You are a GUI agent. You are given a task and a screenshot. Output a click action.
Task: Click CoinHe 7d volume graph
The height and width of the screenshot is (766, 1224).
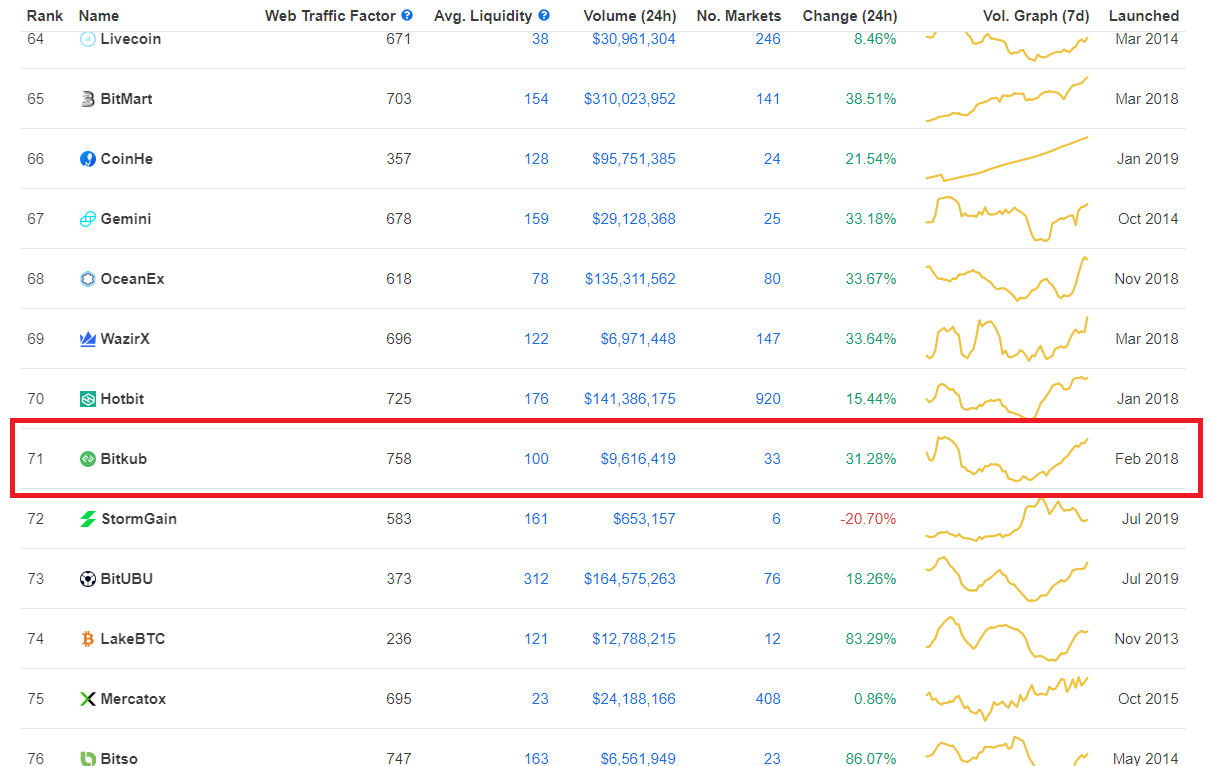point(1007,159)
